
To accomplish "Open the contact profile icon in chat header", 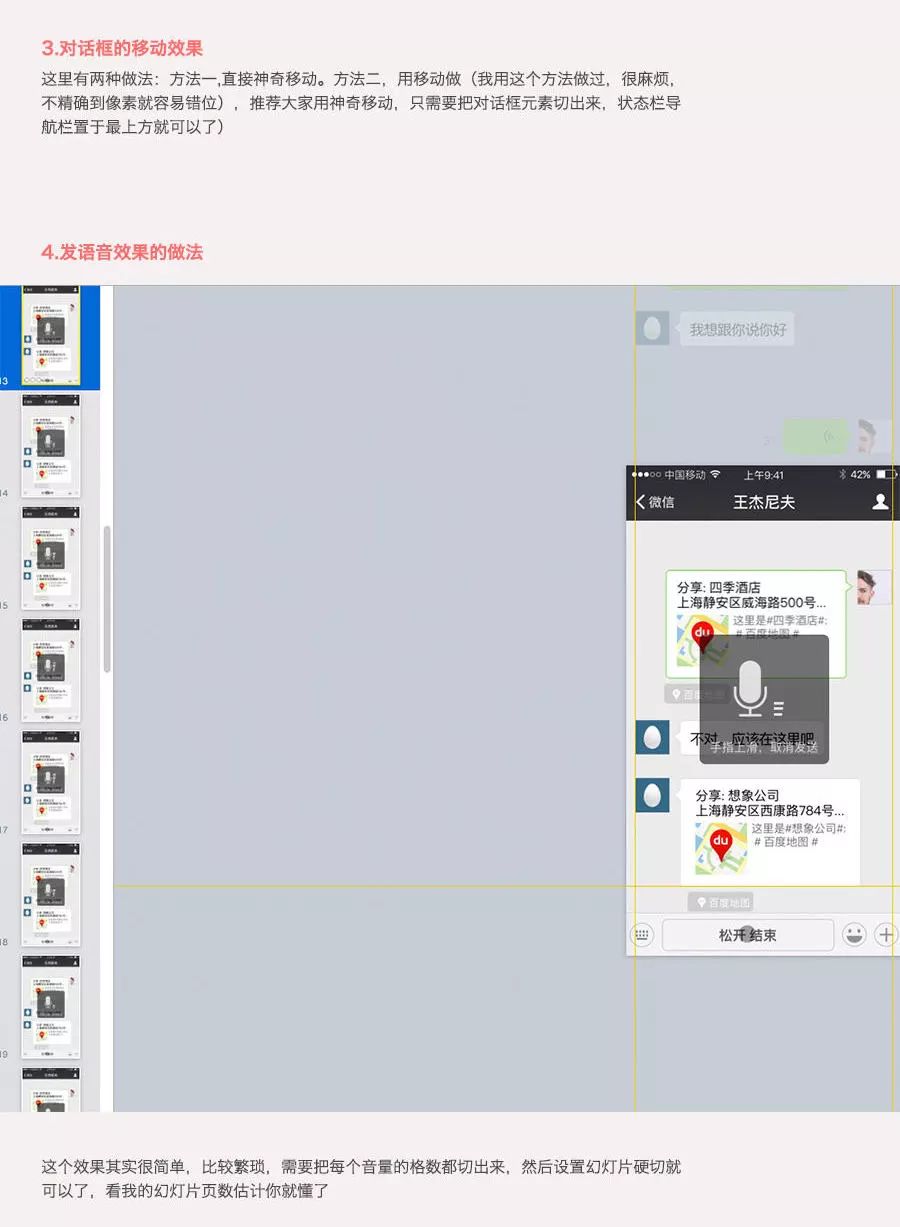I will [x=880, y=502].
